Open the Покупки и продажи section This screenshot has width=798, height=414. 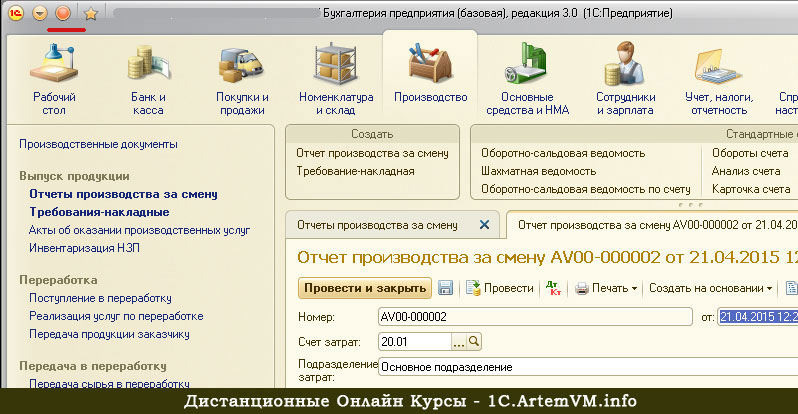click(242, 79)
